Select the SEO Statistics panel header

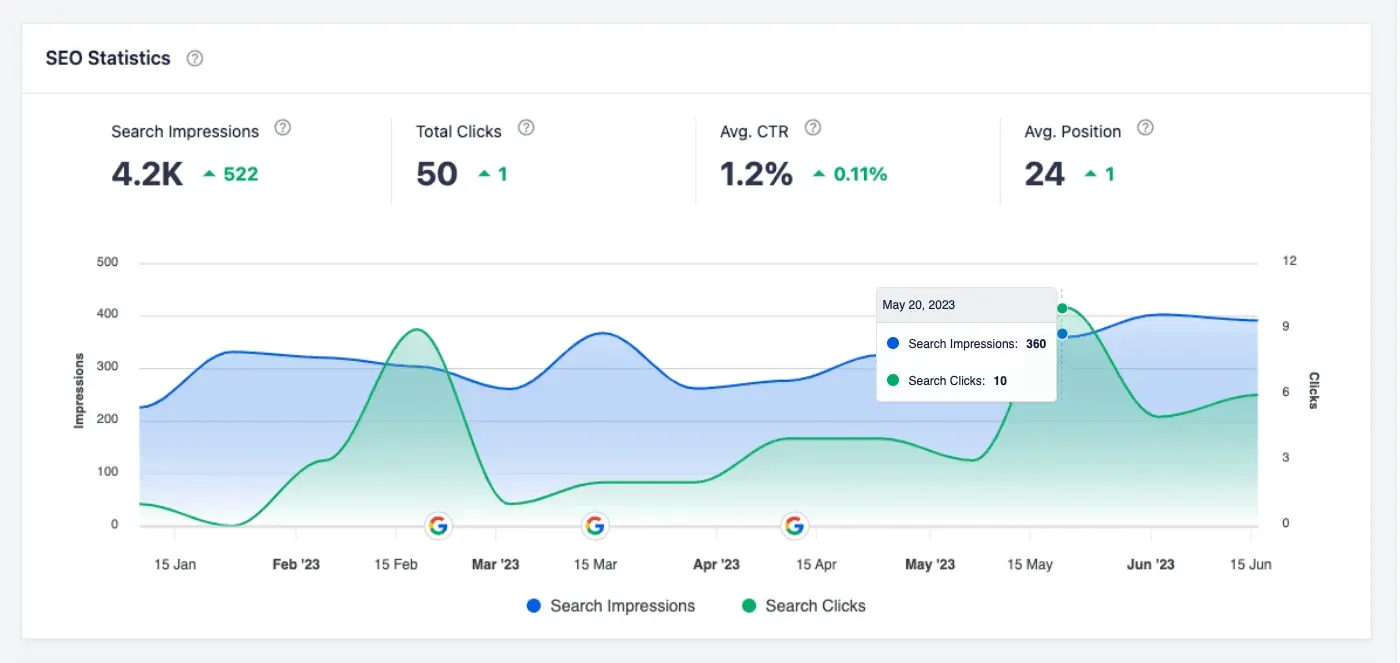[106, 58]
